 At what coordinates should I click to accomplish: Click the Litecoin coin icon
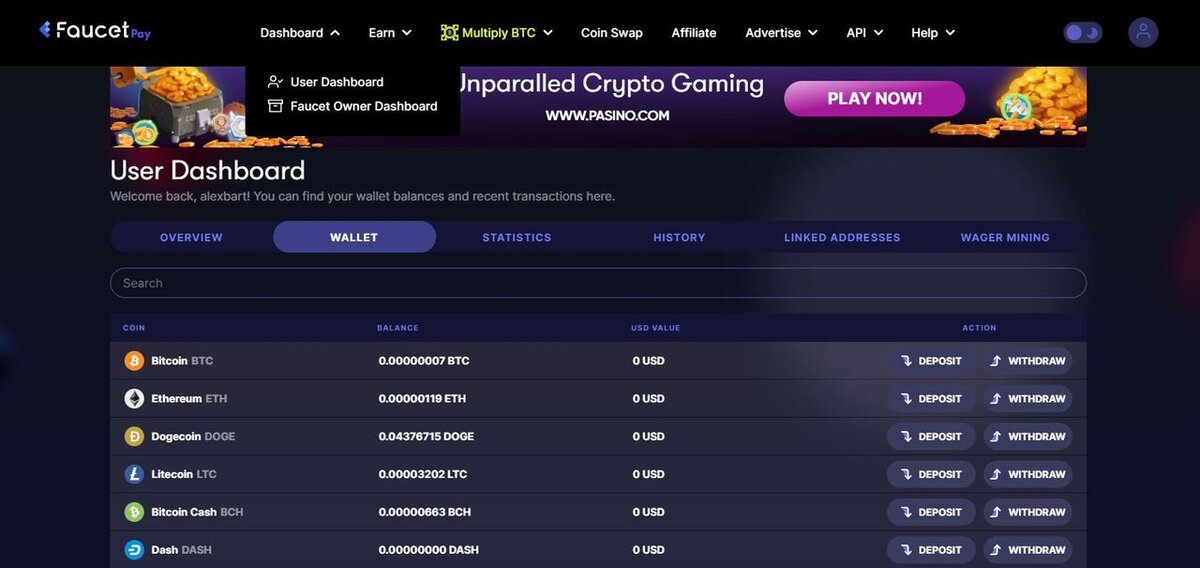(134, 475)
